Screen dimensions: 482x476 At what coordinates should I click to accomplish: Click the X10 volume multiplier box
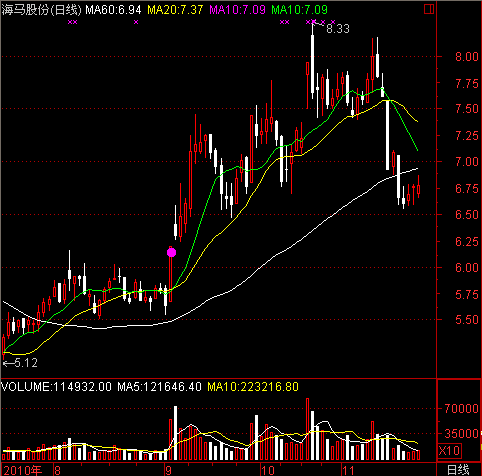449,451
